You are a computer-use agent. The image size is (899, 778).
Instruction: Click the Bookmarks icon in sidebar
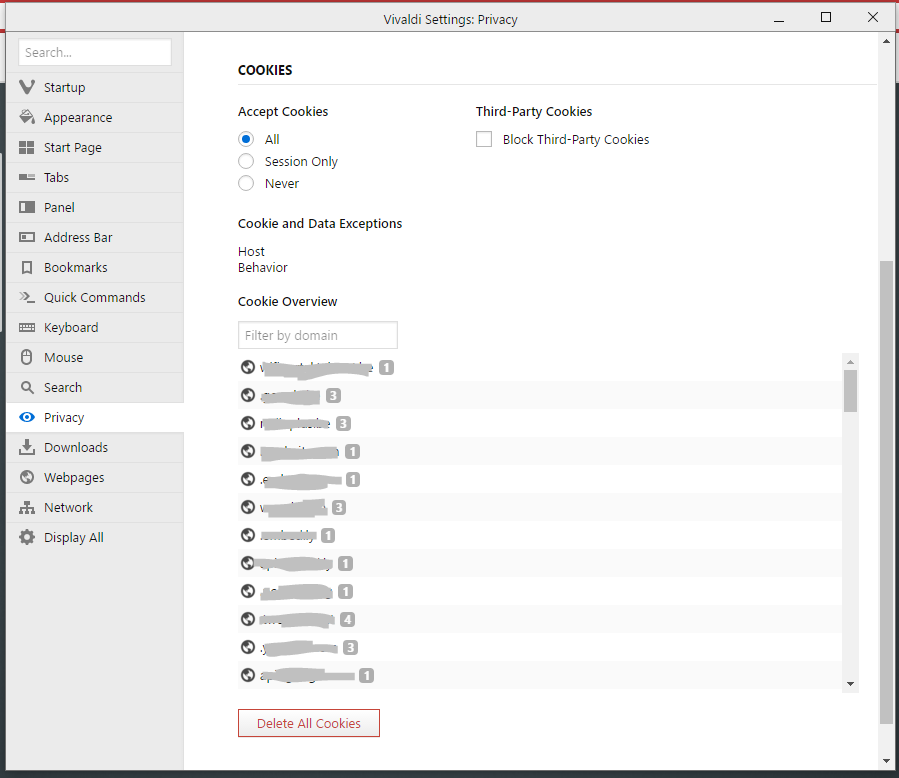pyautogui.click(x=27, y=267)
